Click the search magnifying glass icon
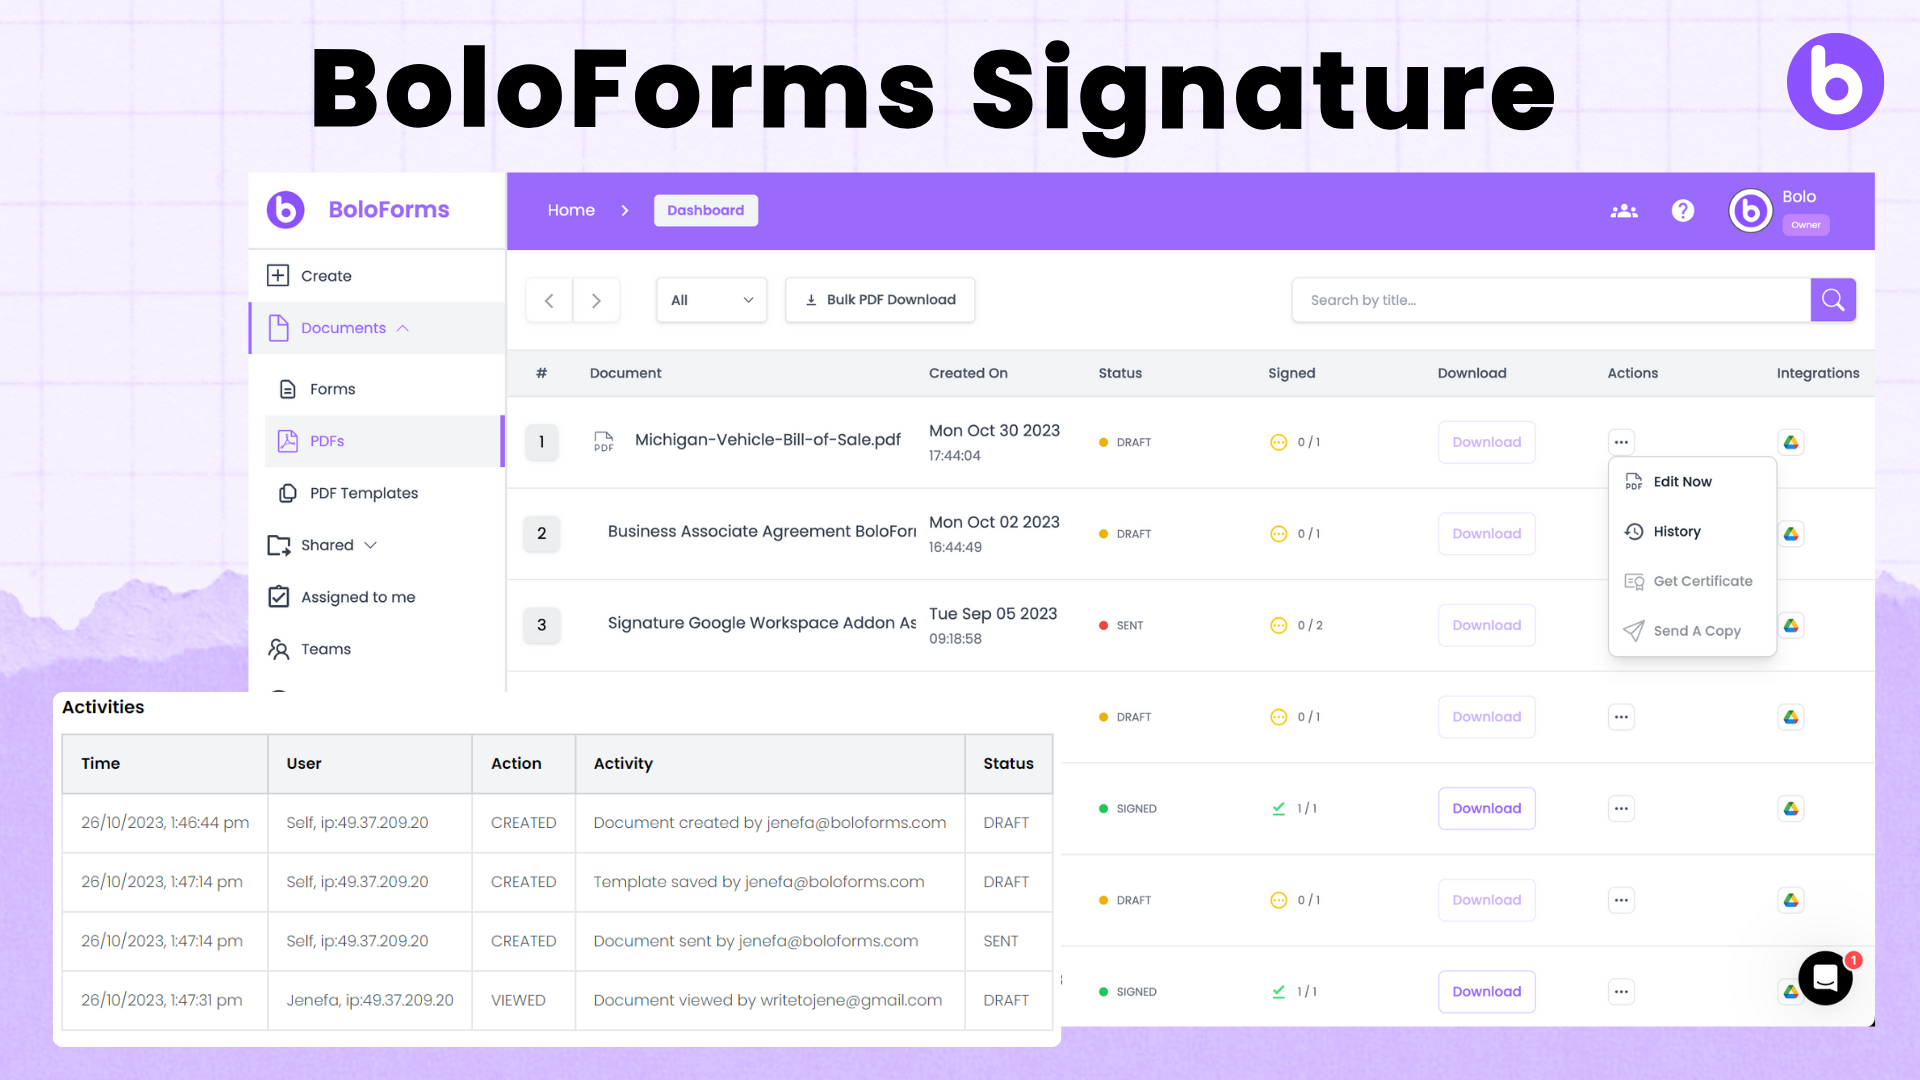This screenshot has width=1920, height=1080. [1834, 299]
